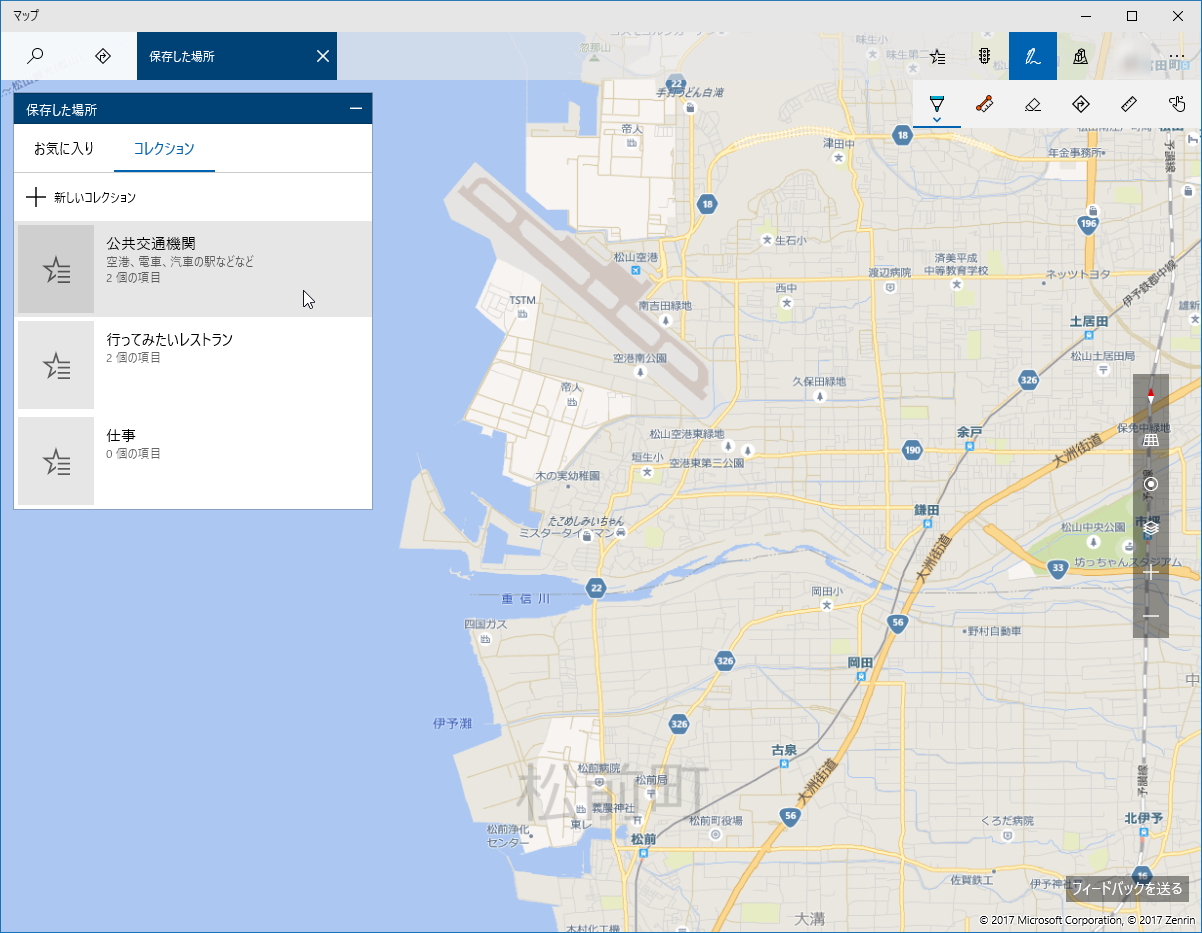Image resolution: width=1202 pixels, height=933 pixels.
Task: Select the ballpoint pen ink tool
Action: click(937, 101)
